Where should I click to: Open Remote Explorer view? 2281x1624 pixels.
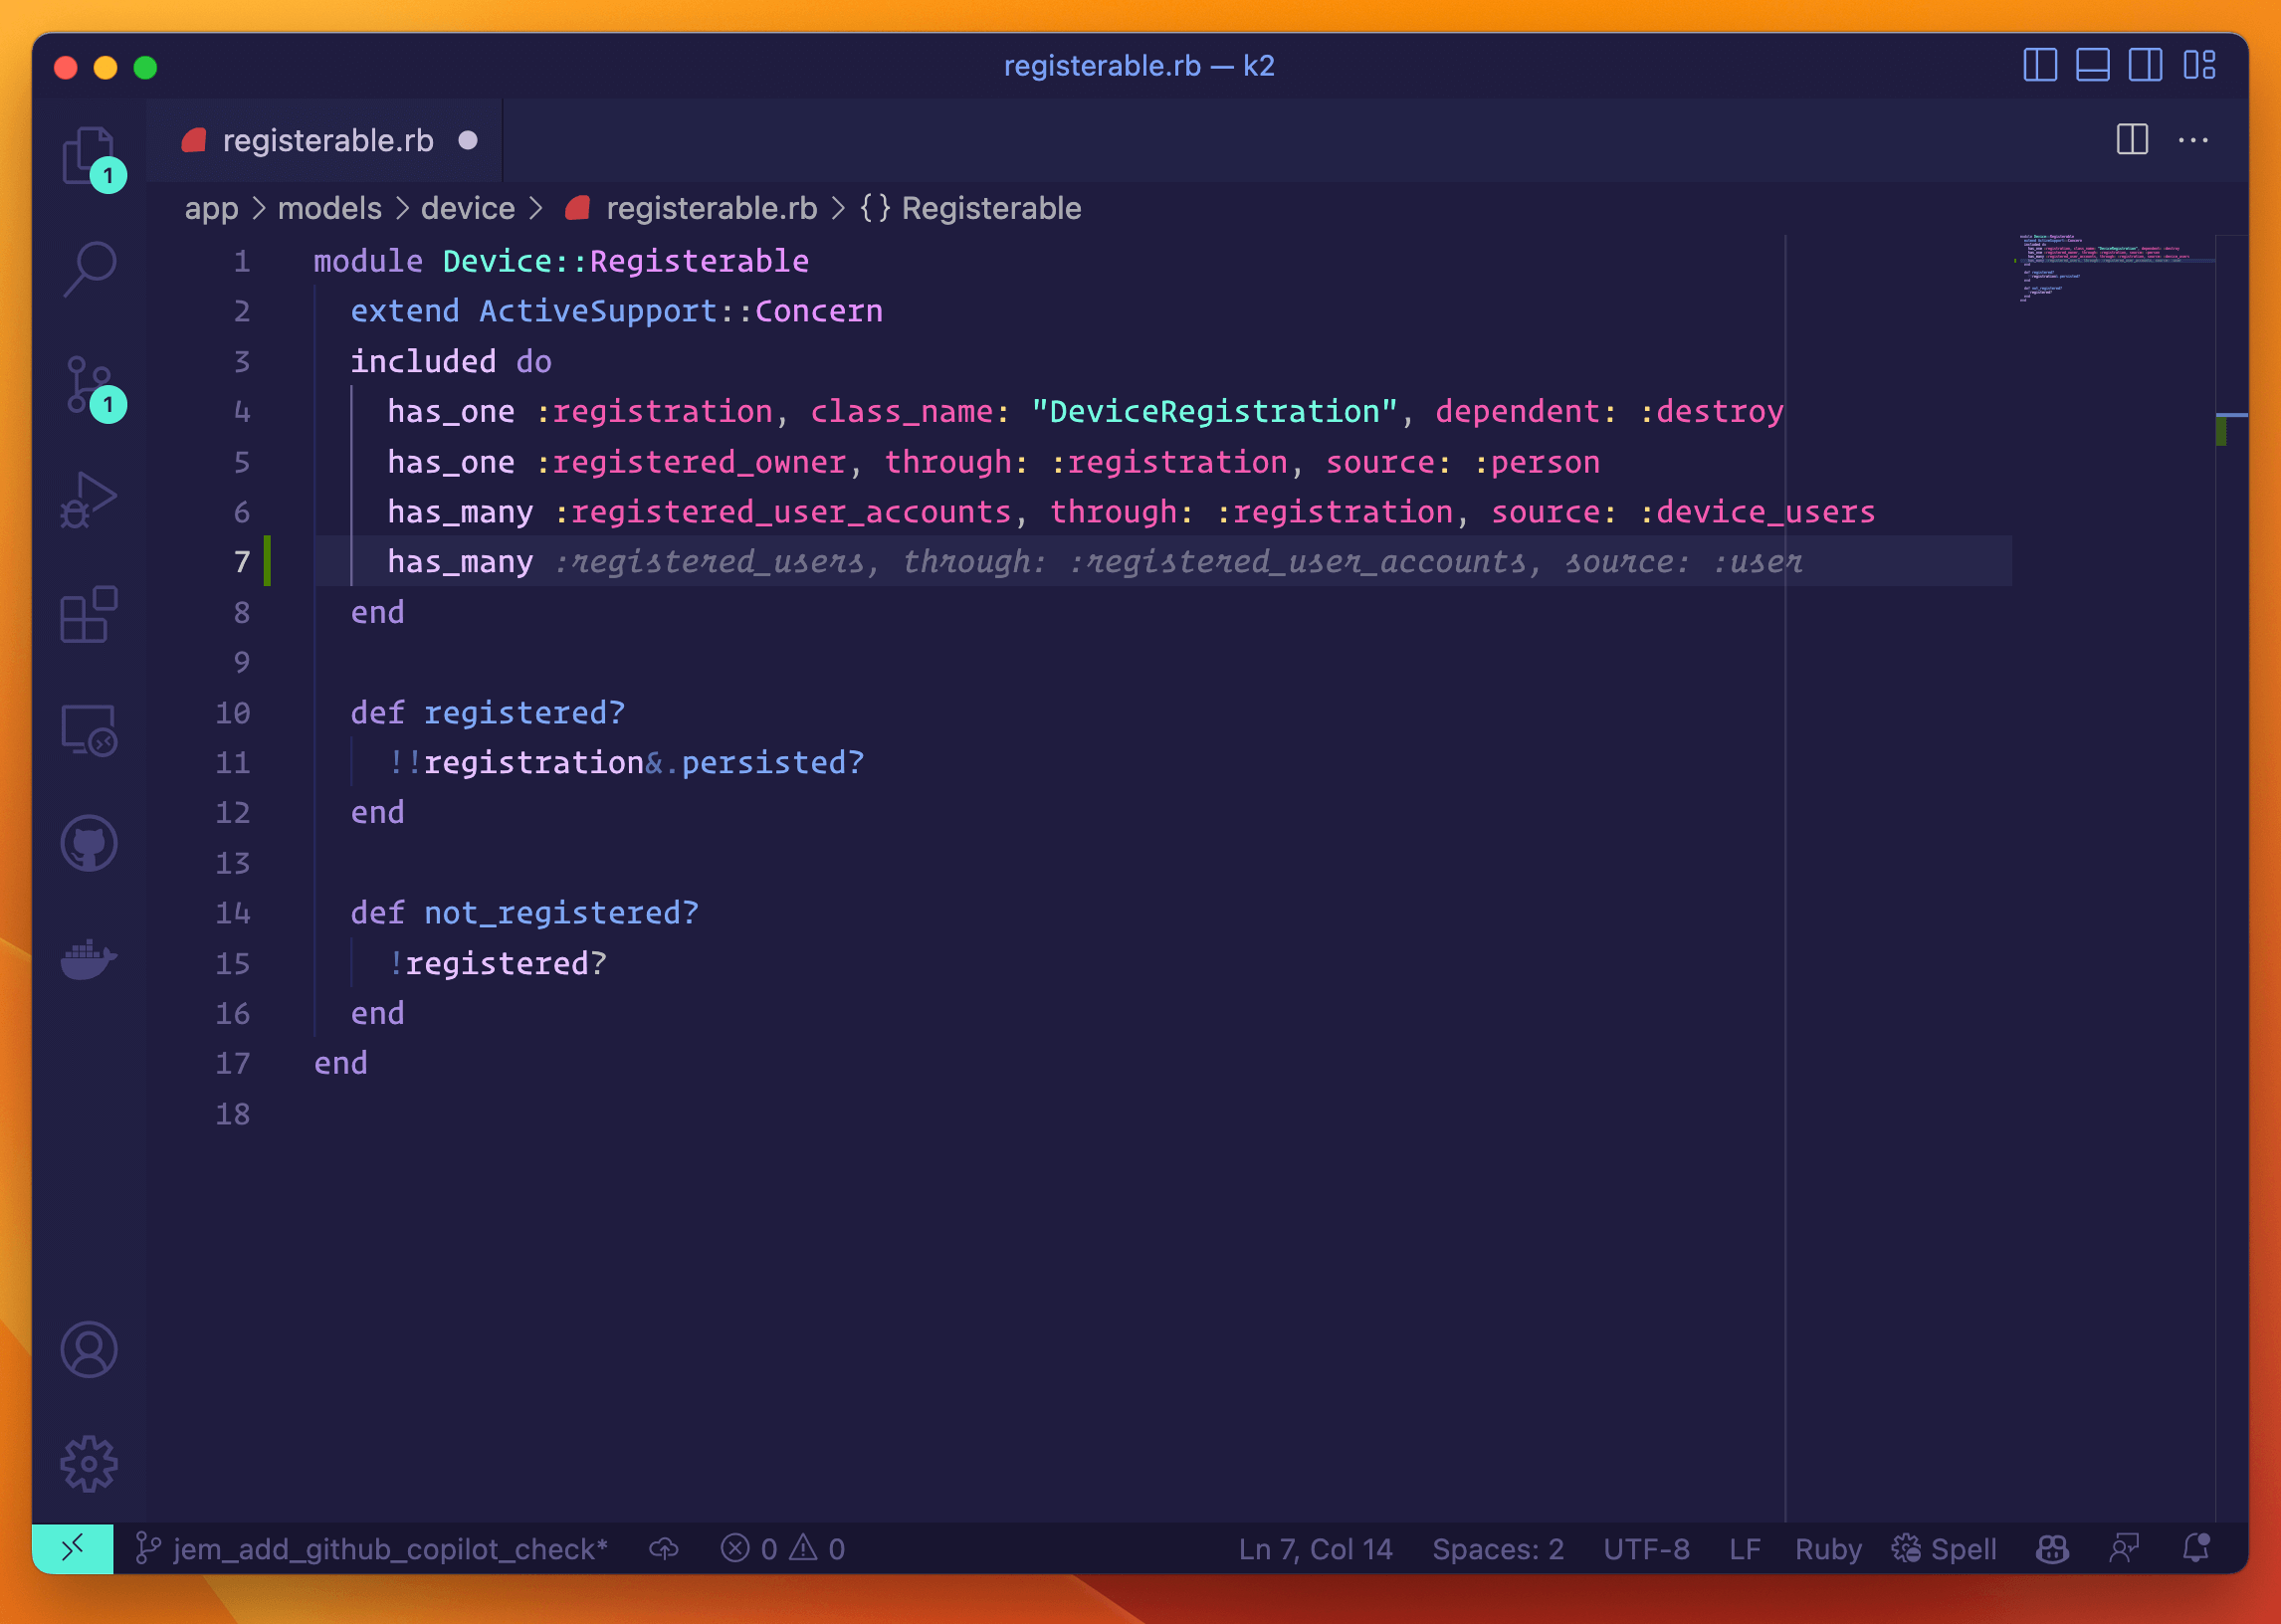pos(88,730)
